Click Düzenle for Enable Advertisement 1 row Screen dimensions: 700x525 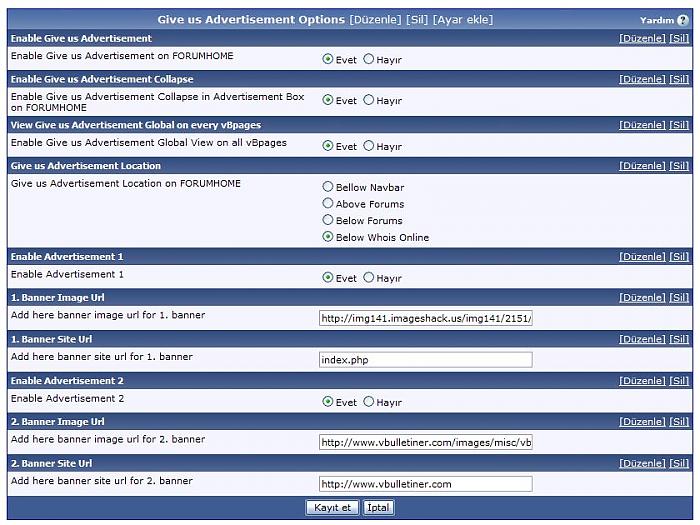[642, 257]
